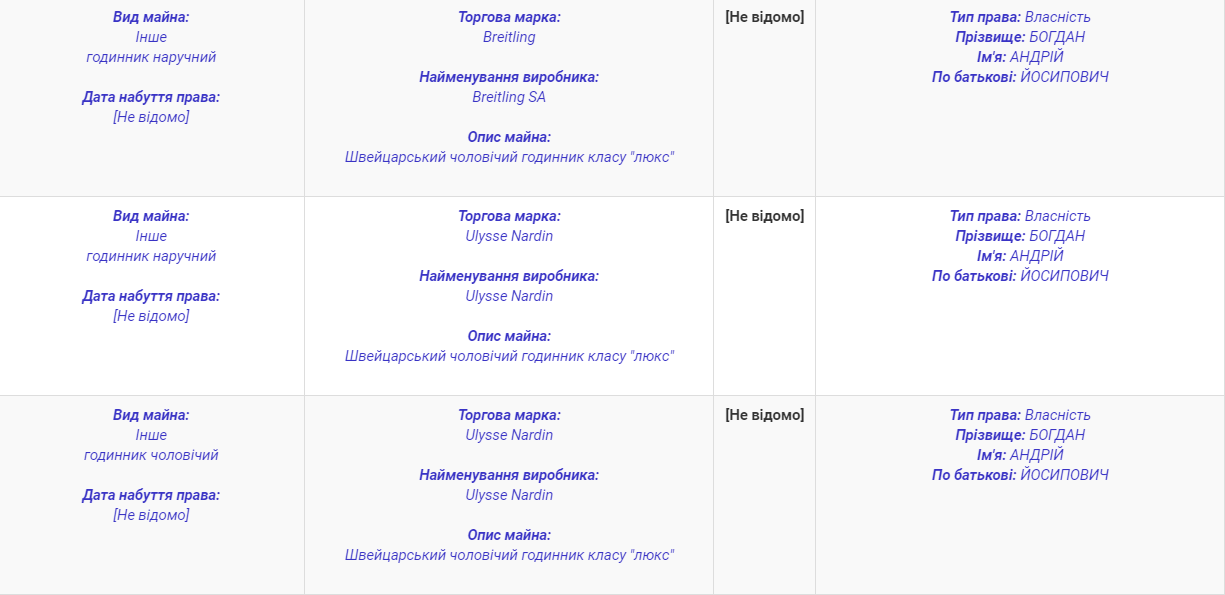Click "Дата набуття права:" label in the middle row
The width and height of the screenshot is (1225, 595).
151,296
